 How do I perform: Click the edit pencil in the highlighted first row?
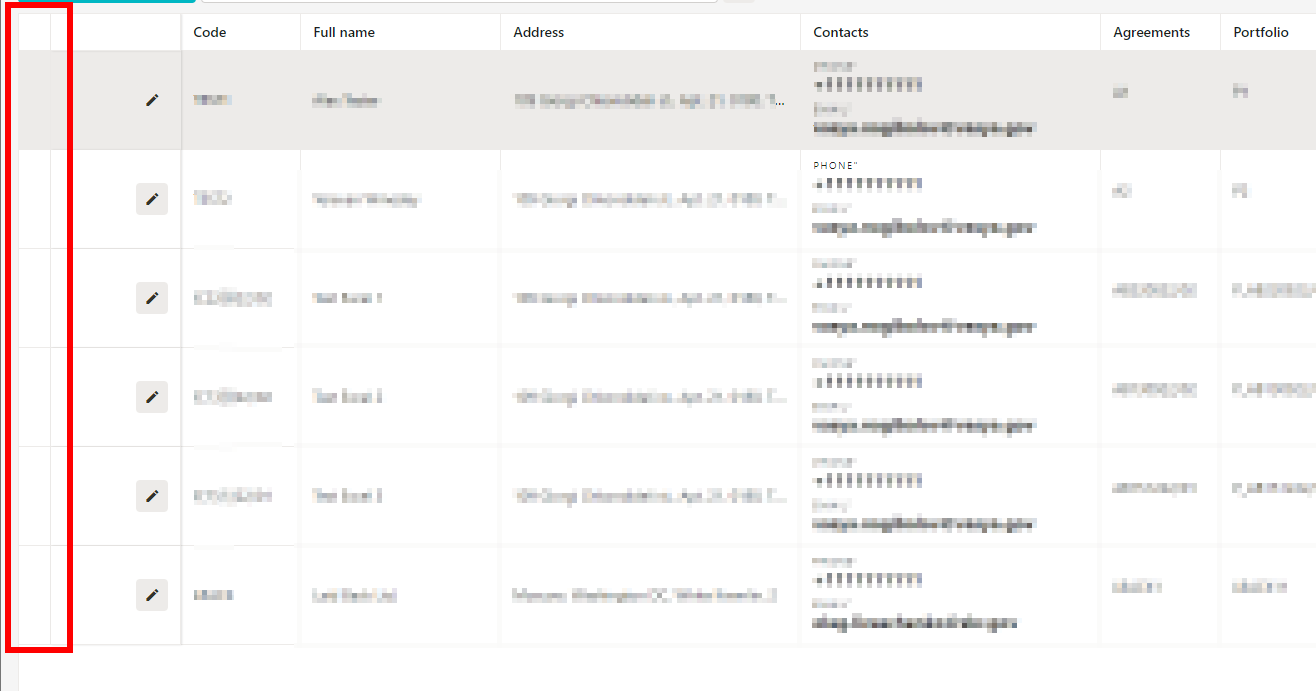tap(152, 100)
